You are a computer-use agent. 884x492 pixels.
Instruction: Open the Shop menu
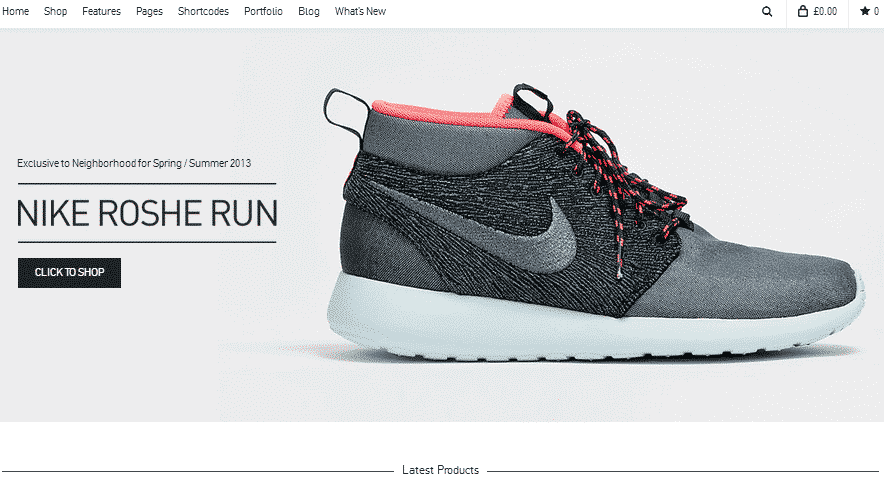55,11
